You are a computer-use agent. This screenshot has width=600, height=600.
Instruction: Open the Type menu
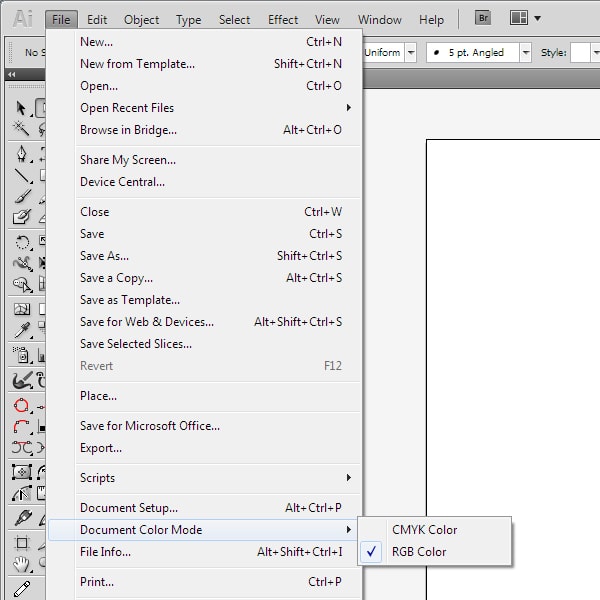[189, 20]
